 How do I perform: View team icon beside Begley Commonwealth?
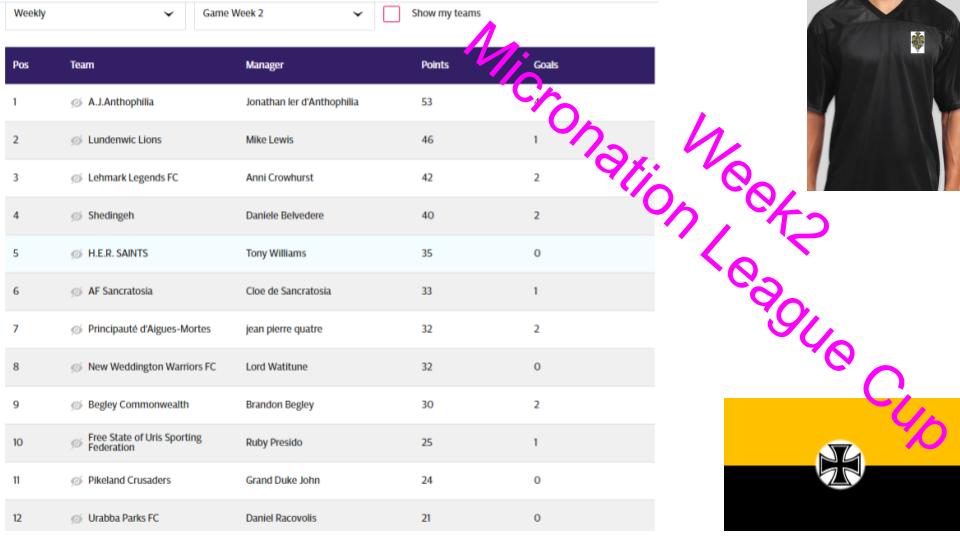(76, 405)
